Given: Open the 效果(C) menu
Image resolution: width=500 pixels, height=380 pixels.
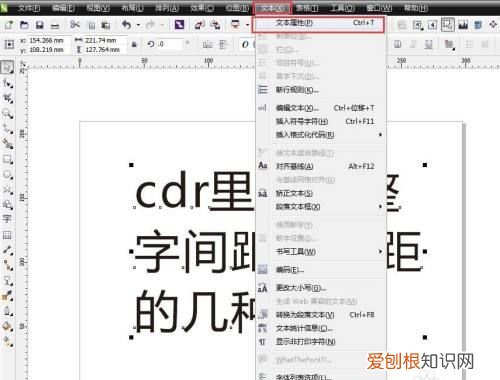Looking at the screenshot, I should pyautogui.click(x=202, y=8).
